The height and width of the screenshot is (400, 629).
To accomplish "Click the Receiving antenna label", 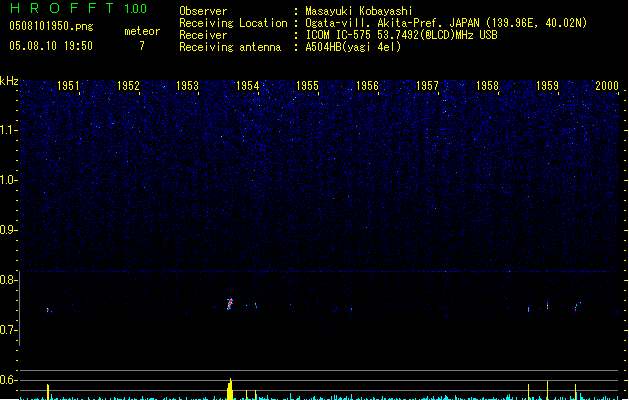I will [230, 47].
